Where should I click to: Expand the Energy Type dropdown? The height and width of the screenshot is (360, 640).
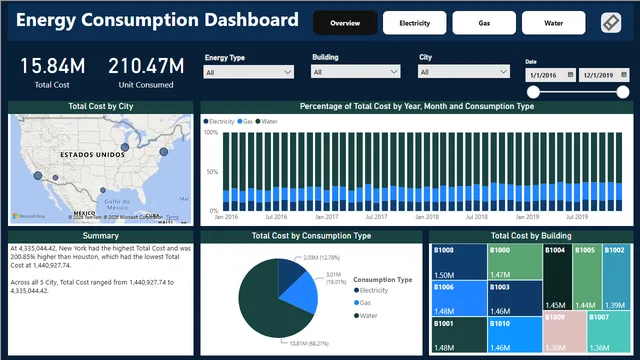pyautogui.click(x=249, y=72)
